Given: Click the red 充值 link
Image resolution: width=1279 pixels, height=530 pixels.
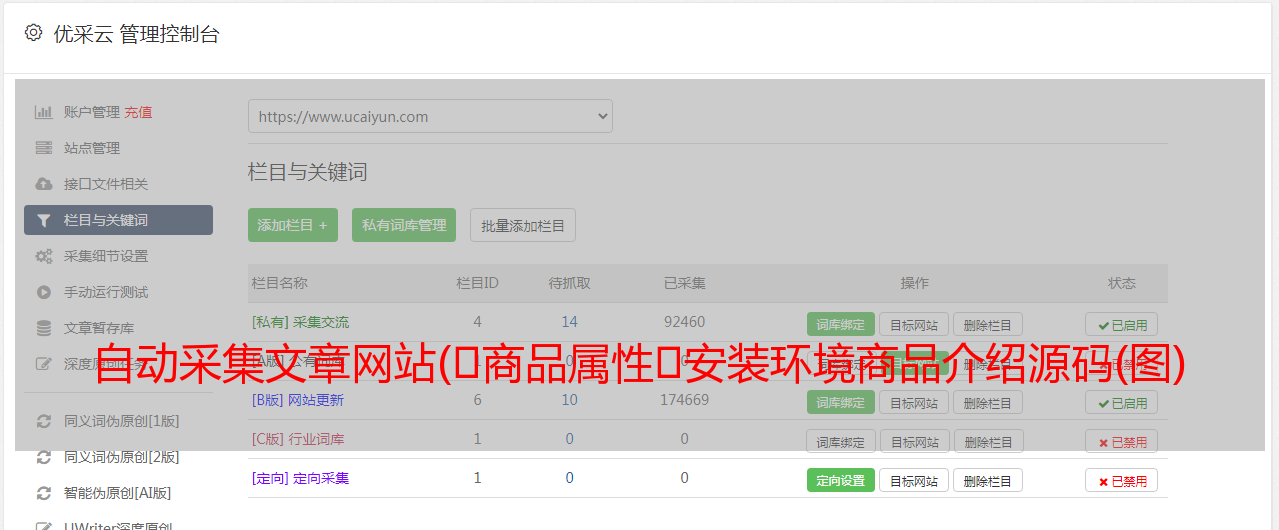Looking at the screenshot, I should (x=139, y=112).
